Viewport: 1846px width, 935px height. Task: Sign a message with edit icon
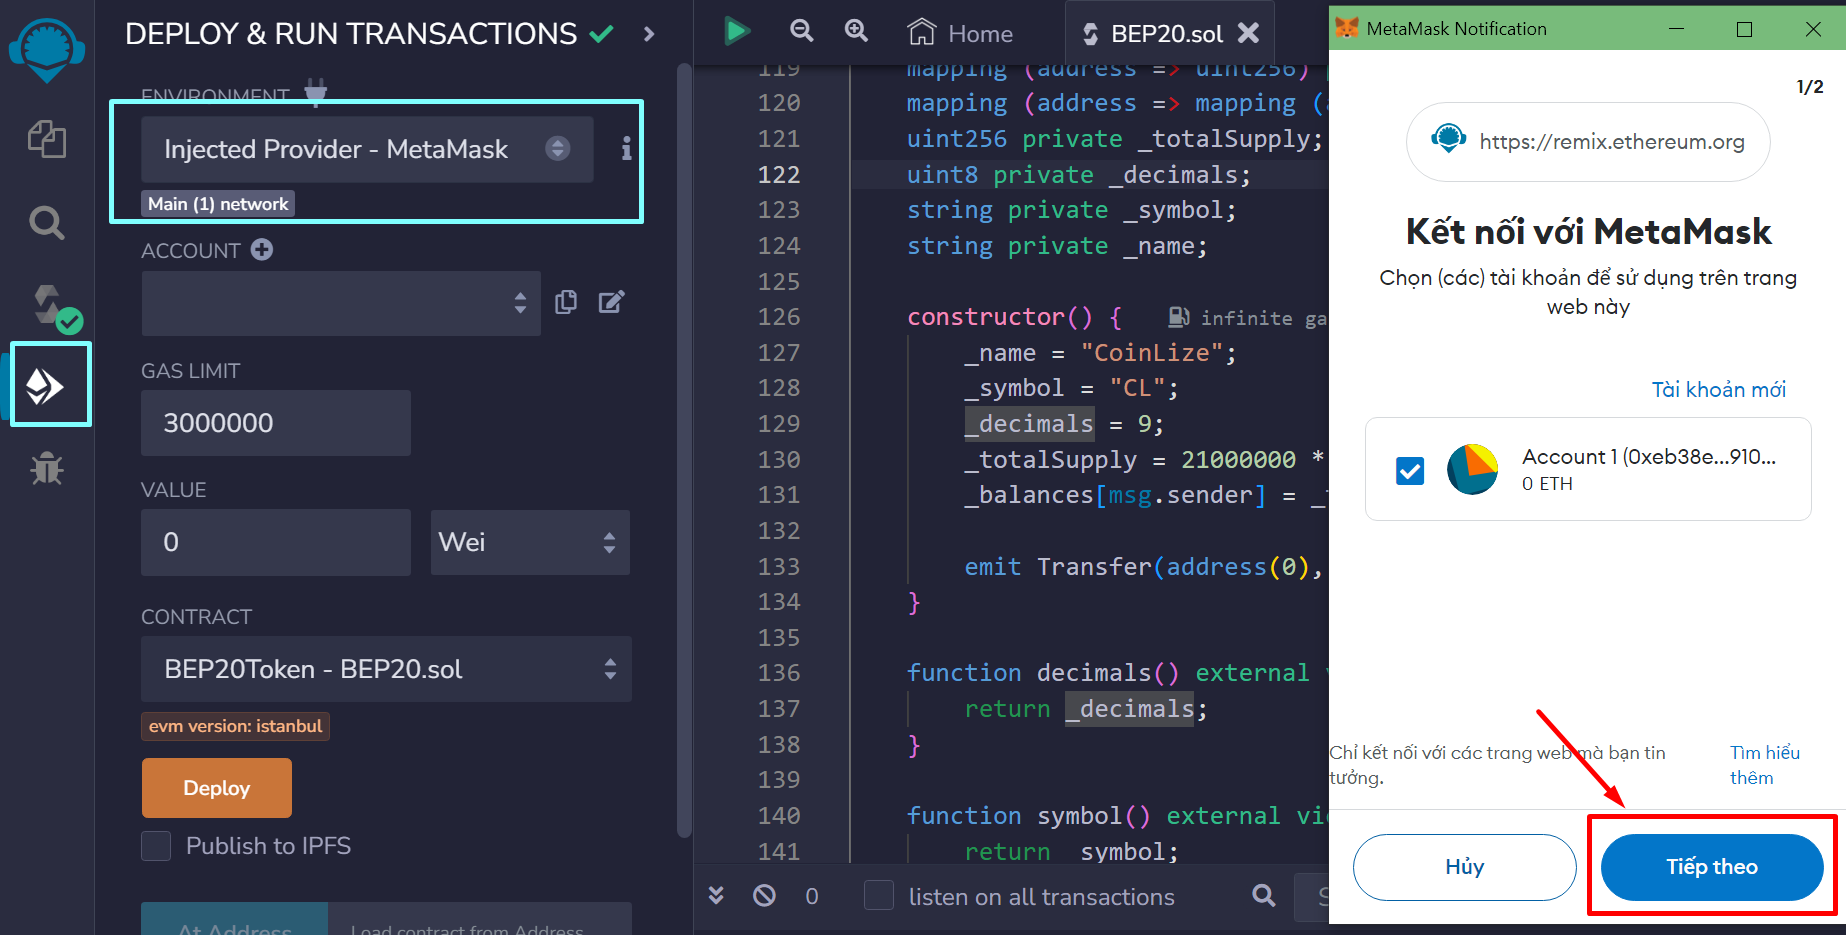pyautogui.click(x=612, y=302)
